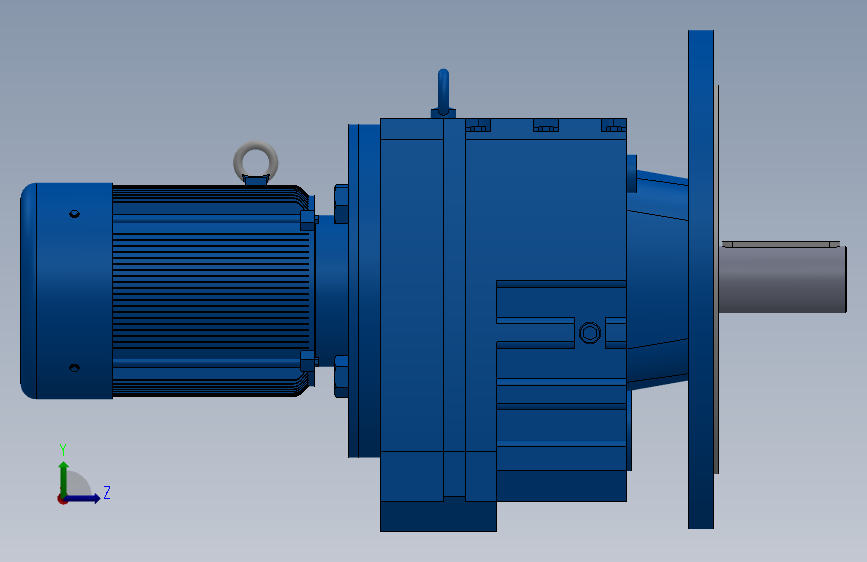Click the blue Z axis arrow of the triad
This screenshot has width=867, height=562.
pos(83,498)
